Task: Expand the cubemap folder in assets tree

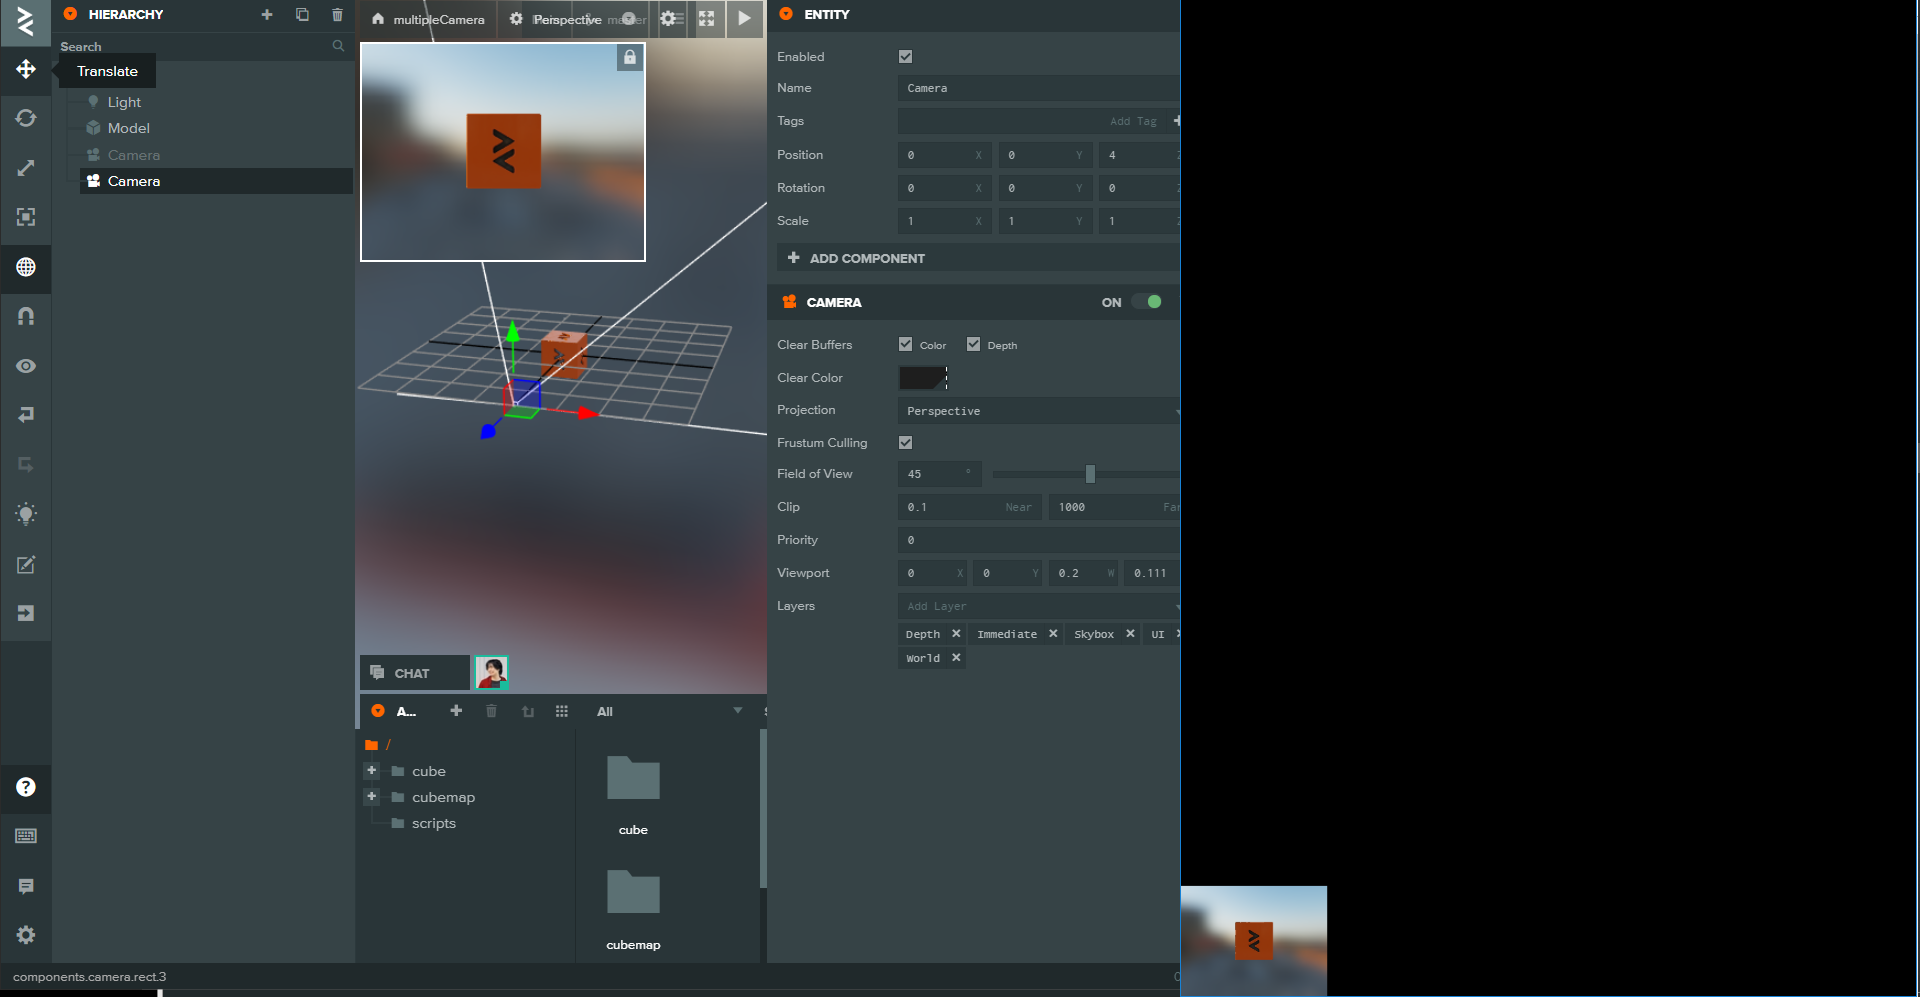Action: click(371, 797)
